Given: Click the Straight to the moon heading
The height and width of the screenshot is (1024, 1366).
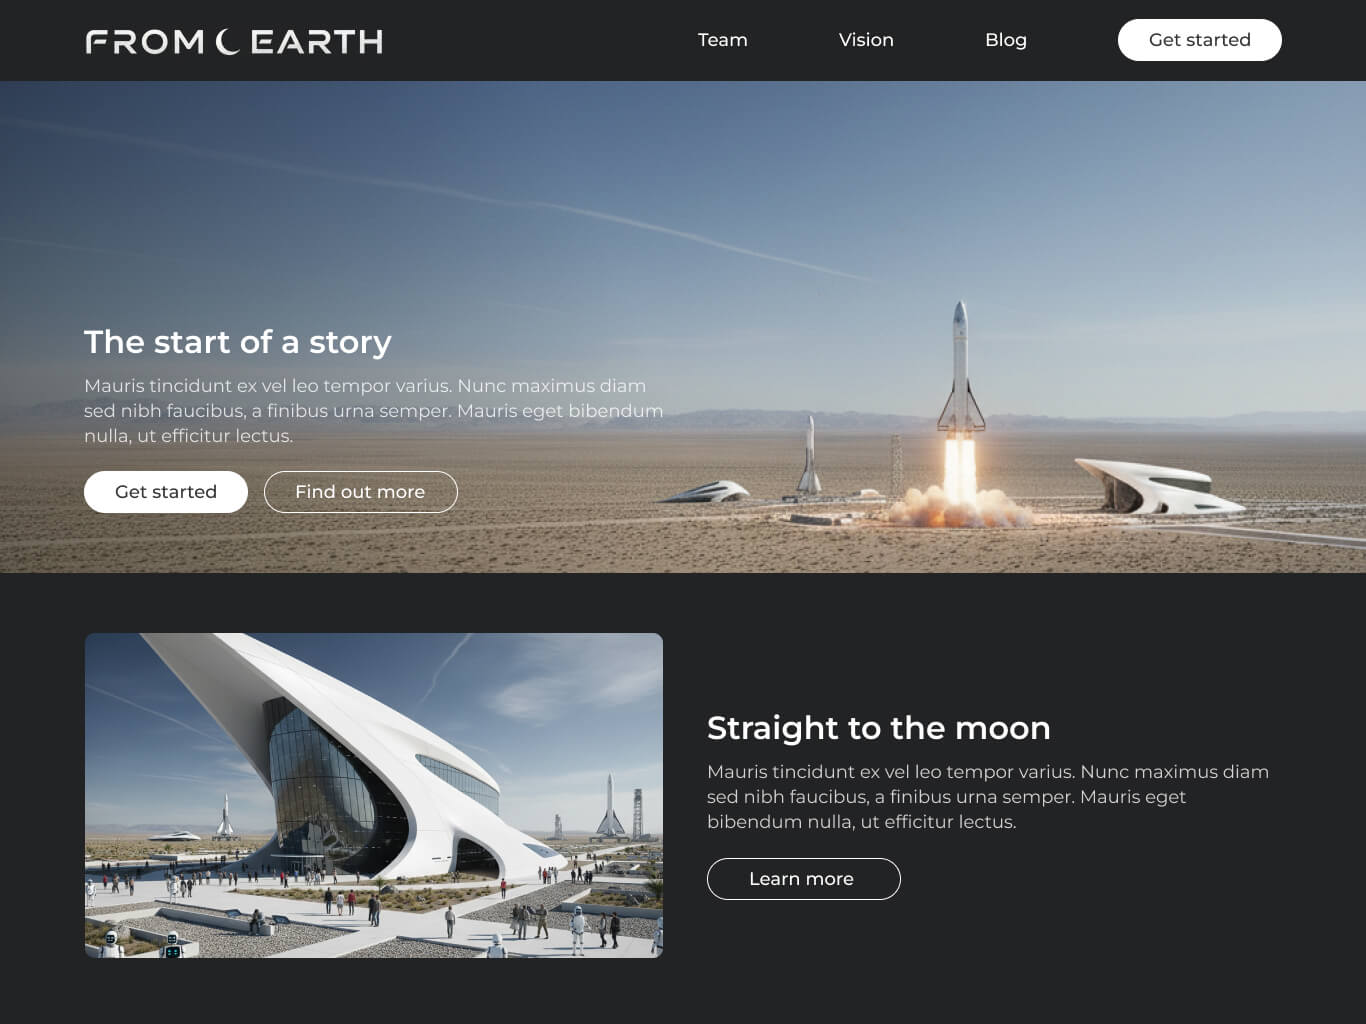Looking at the screenshot, I should tap(879, 728).
